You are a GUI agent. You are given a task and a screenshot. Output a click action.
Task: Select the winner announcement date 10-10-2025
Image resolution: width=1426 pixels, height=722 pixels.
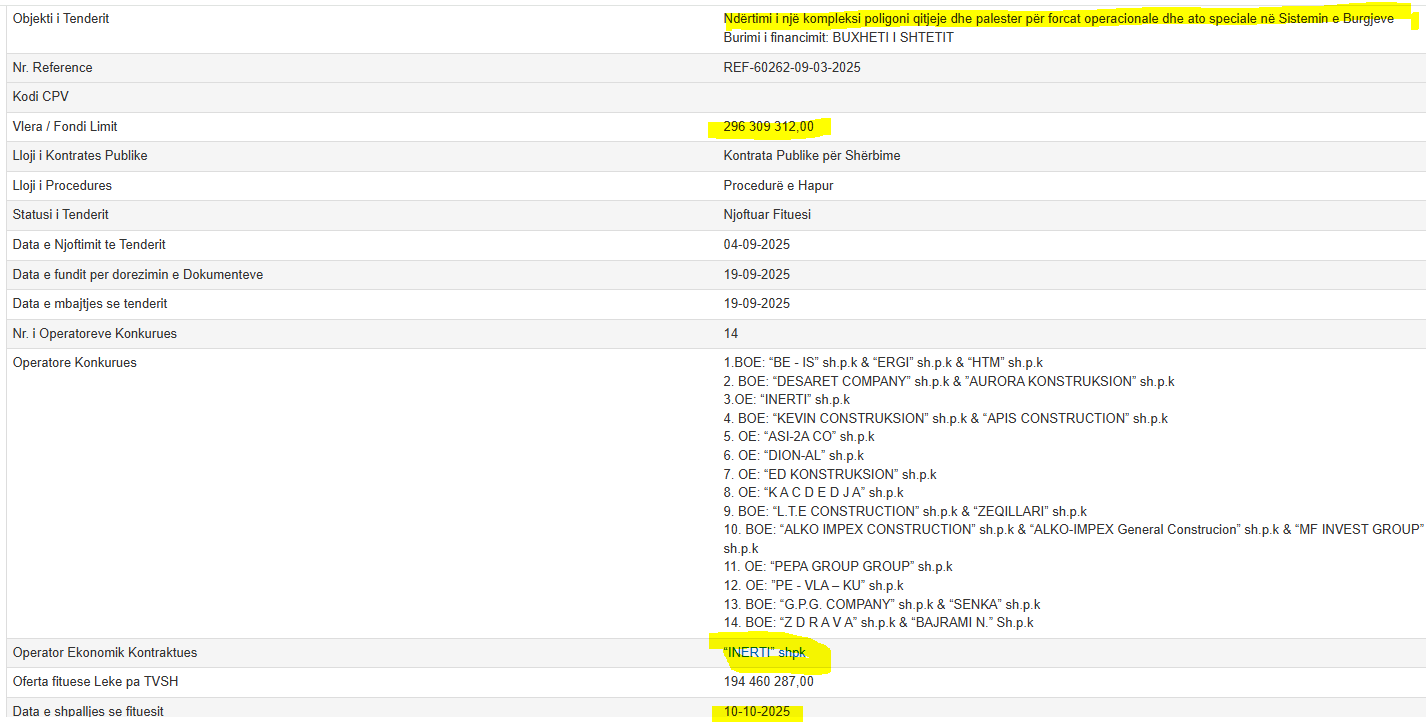pos(756,712)
